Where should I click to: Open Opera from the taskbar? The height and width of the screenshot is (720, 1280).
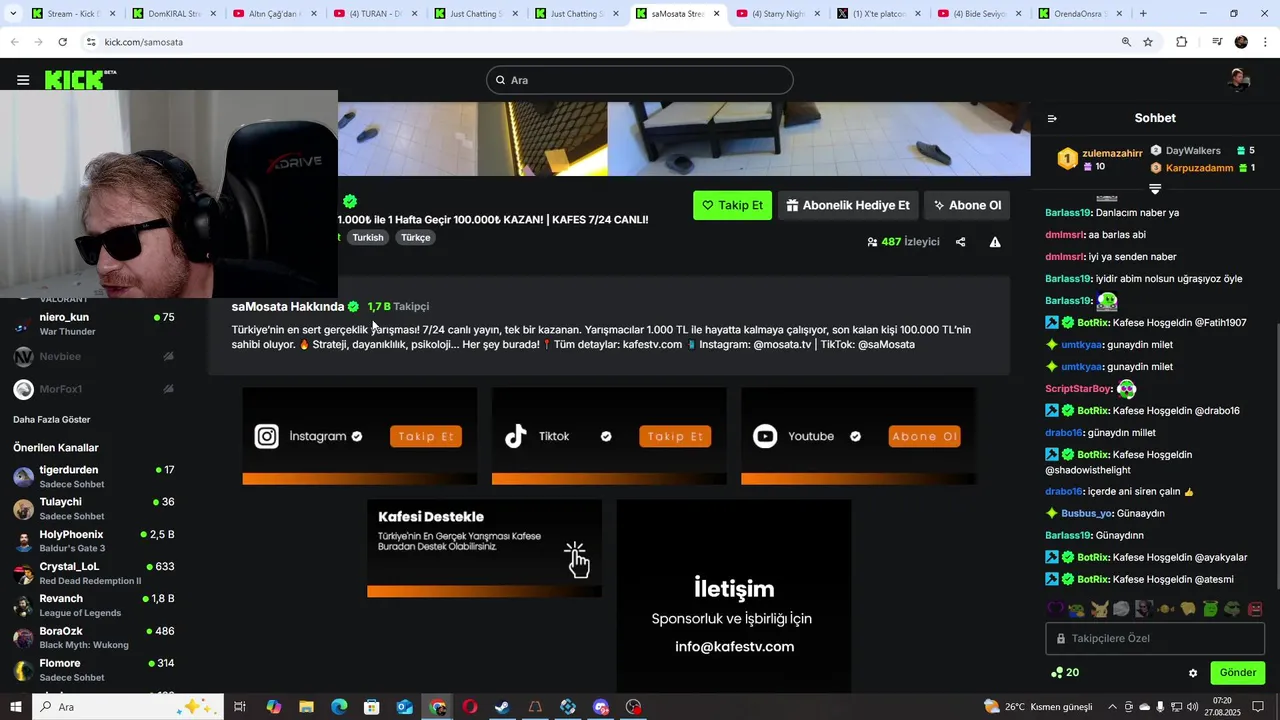[469, 707]
